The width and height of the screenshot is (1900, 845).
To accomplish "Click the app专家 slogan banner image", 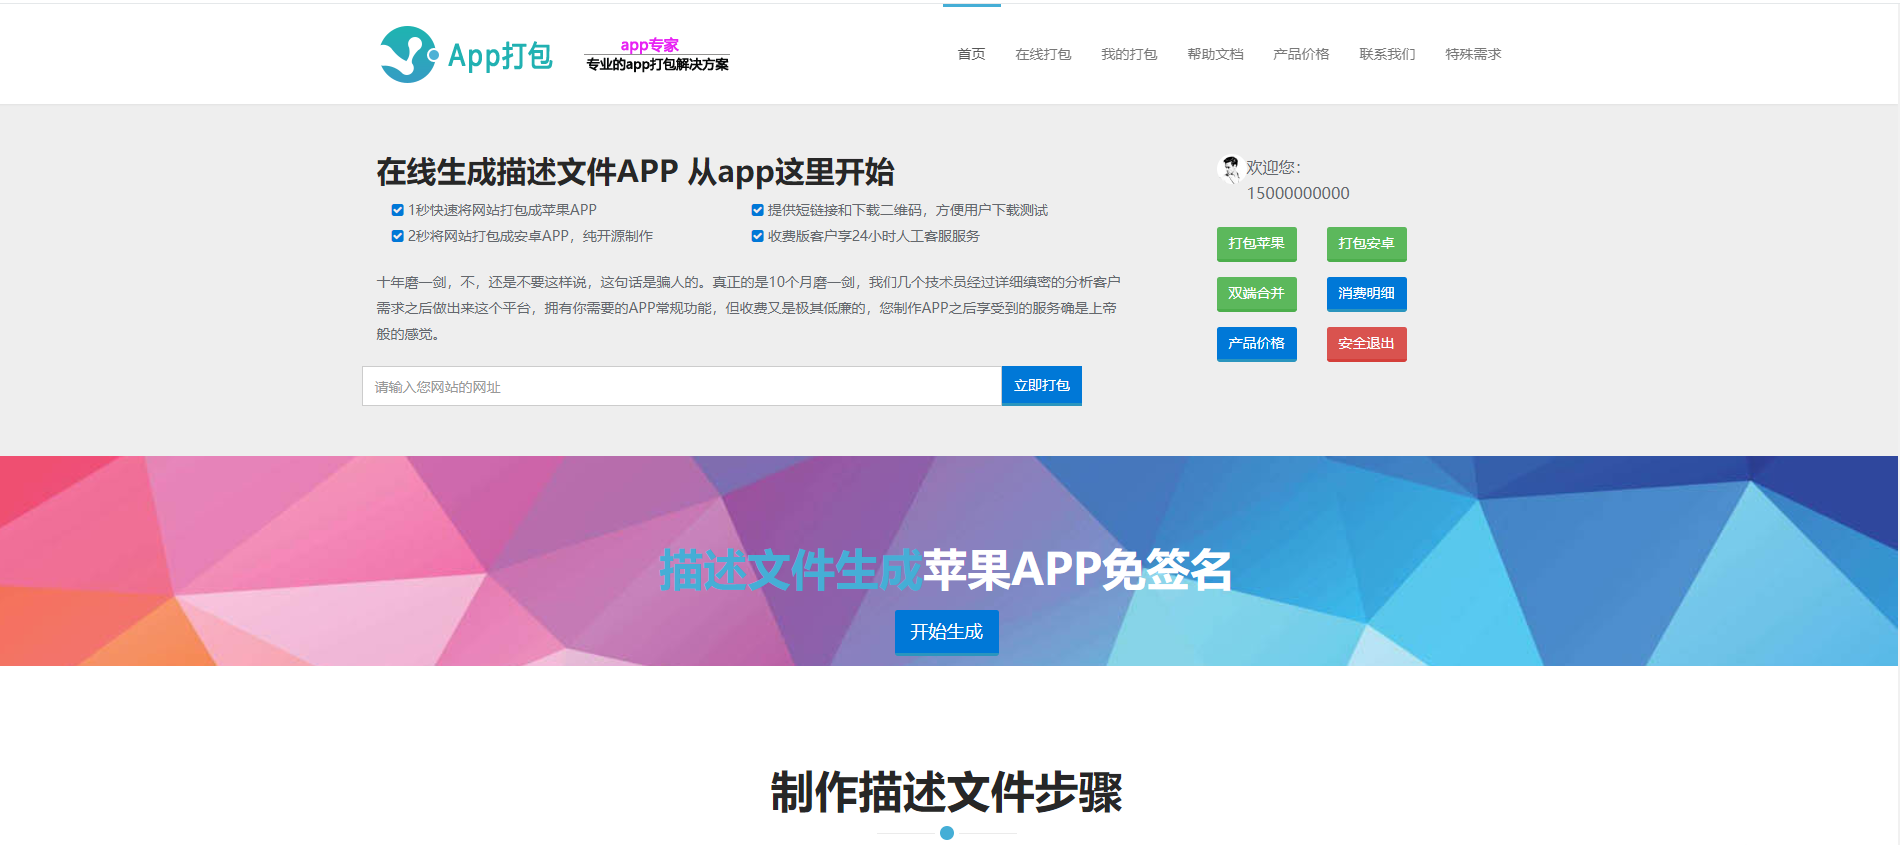I will coord(657,55).
